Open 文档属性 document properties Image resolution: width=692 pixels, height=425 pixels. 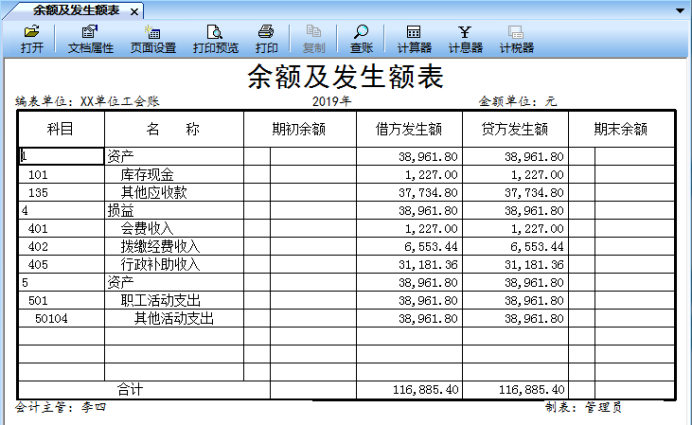tap(89, 39)
